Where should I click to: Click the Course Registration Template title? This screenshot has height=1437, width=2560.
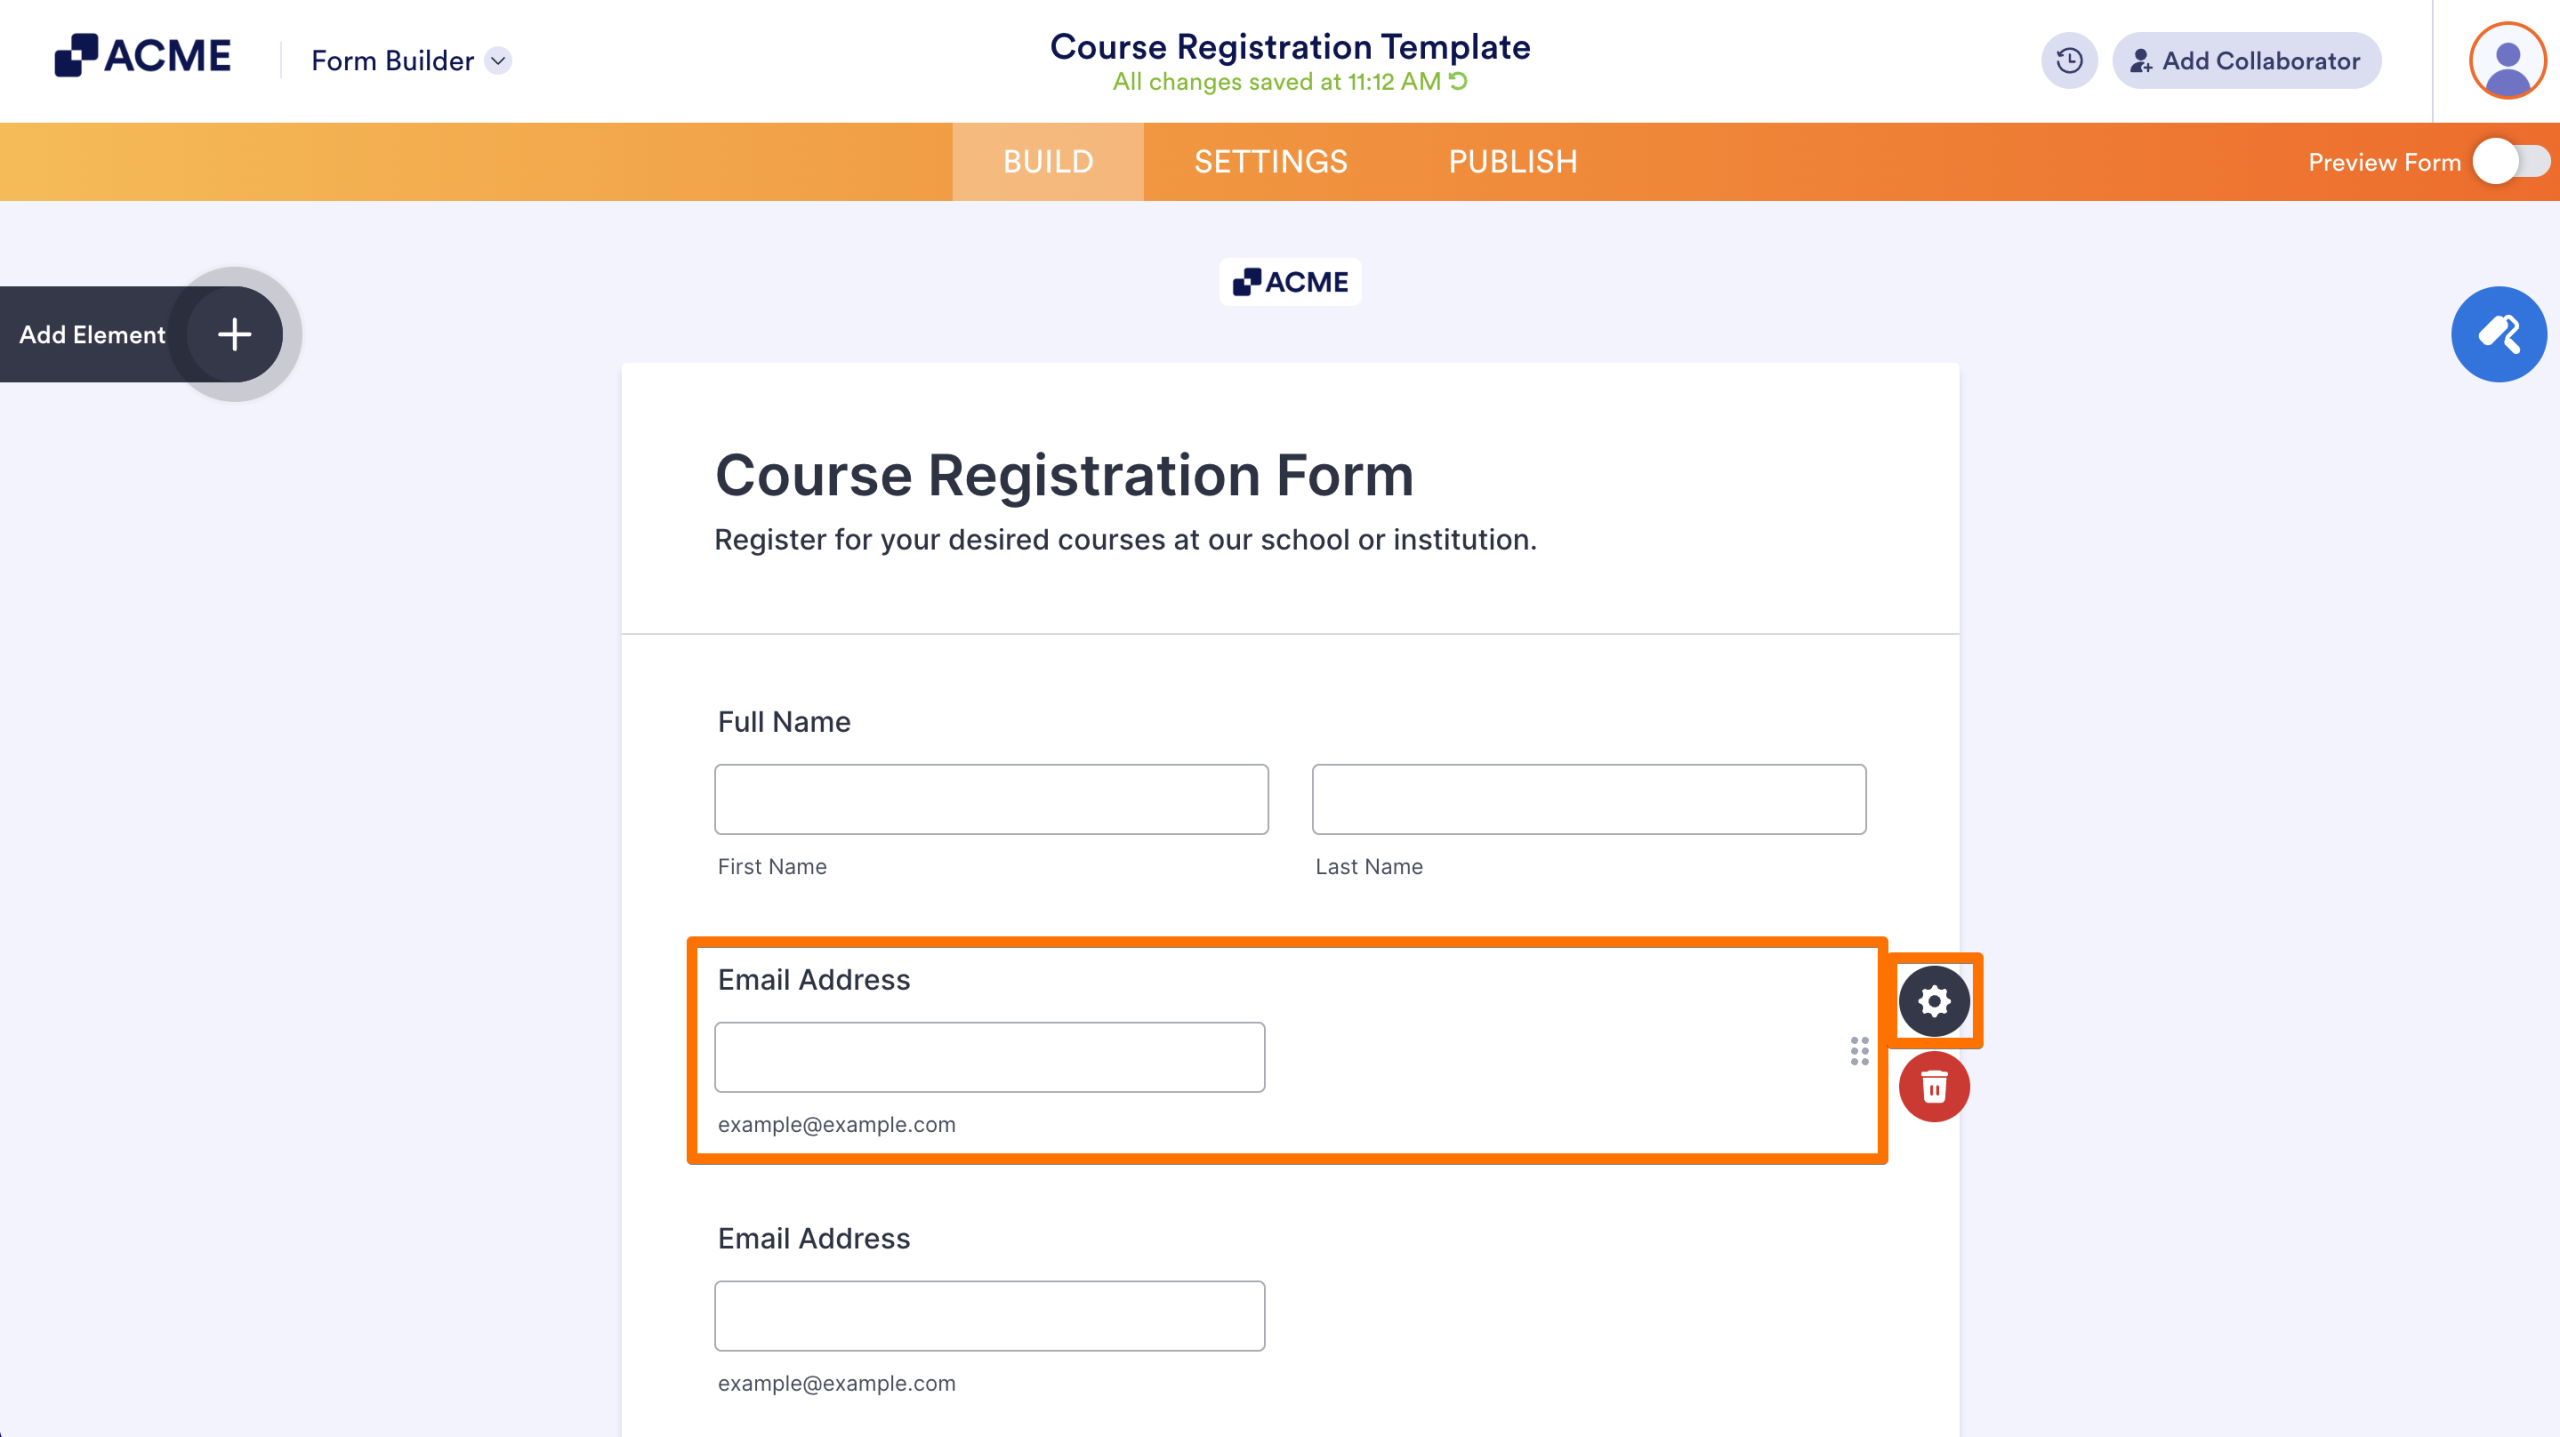pos(1289,46)
